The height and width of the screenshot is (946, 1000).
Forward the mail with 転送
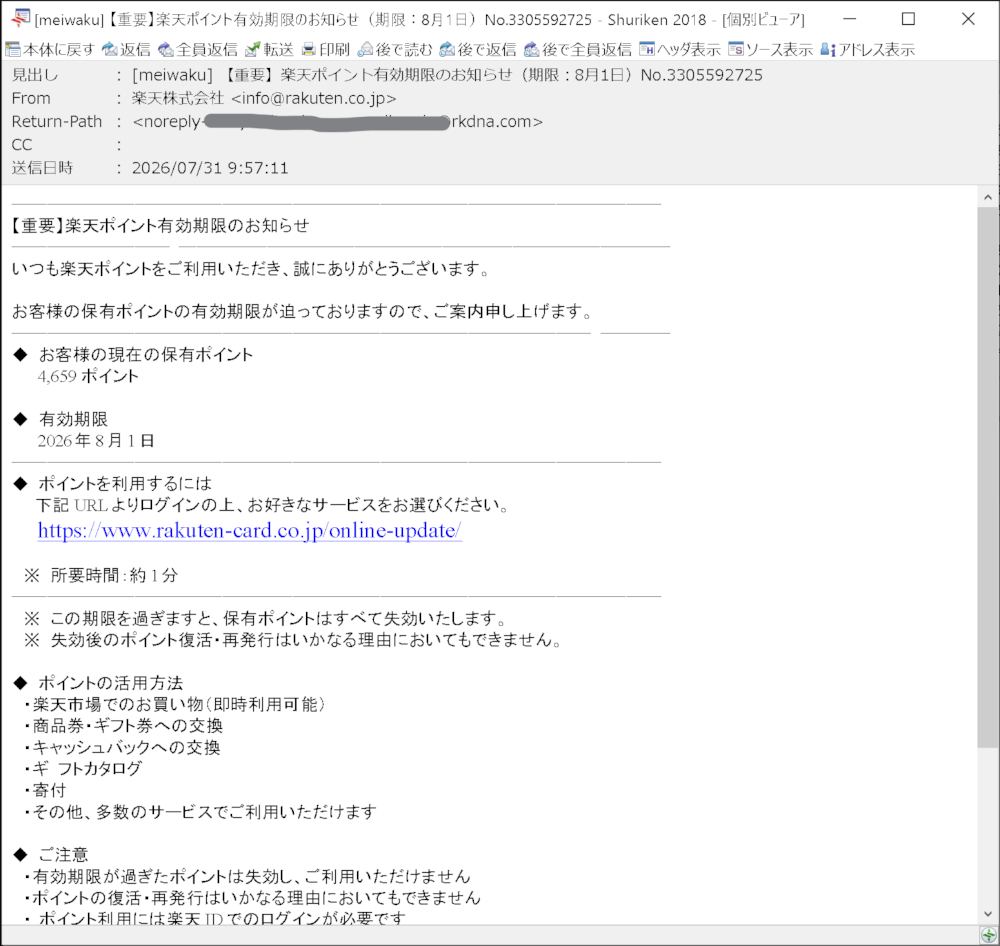click(269, 49)
